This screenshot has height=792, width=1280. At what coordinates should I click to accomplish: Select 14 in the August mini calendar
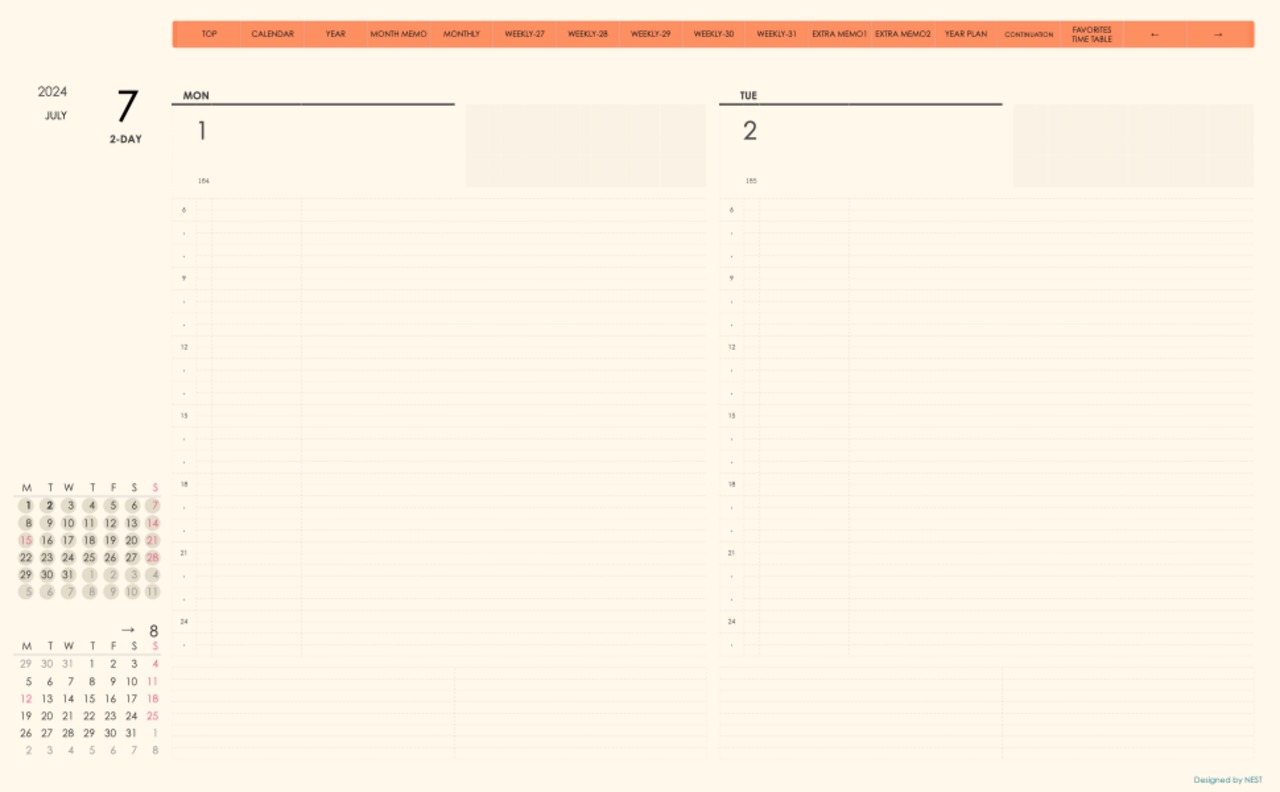pyautogui.click(x=68, y=699)
